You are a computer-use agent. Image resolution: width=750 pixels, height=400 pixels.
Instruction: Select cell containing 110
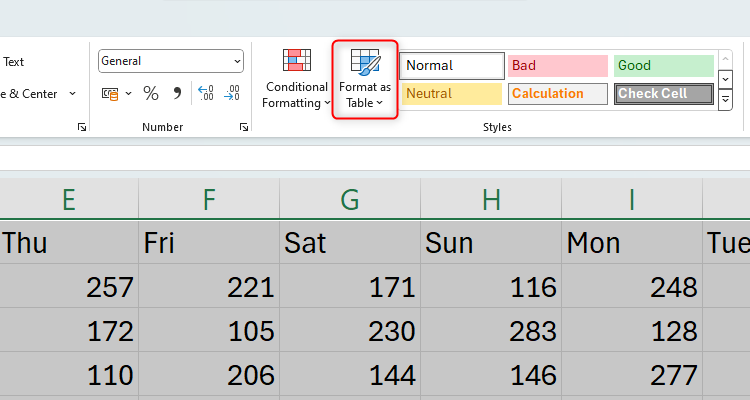coord(69,374)
